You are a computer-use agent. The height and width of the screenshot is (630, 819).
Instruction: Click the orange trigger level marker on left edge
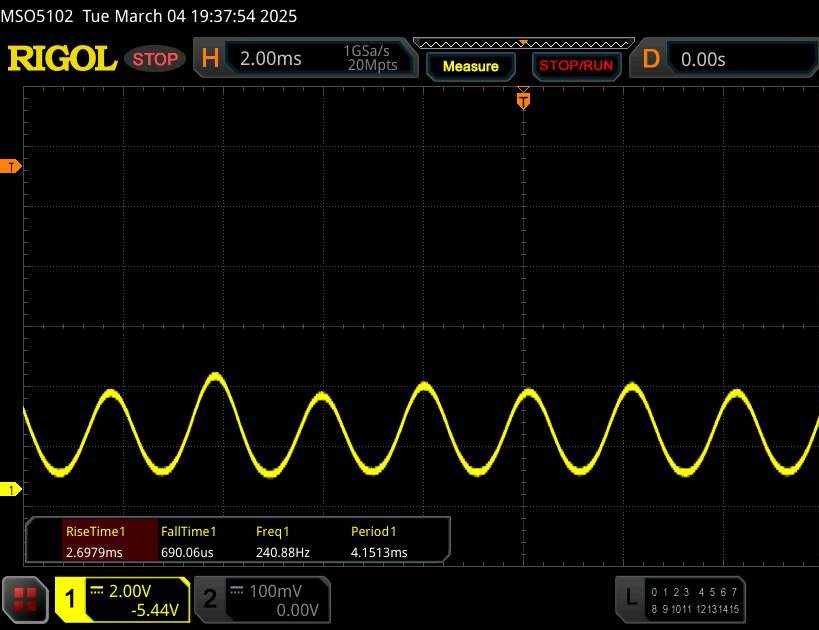coord(10,167)
